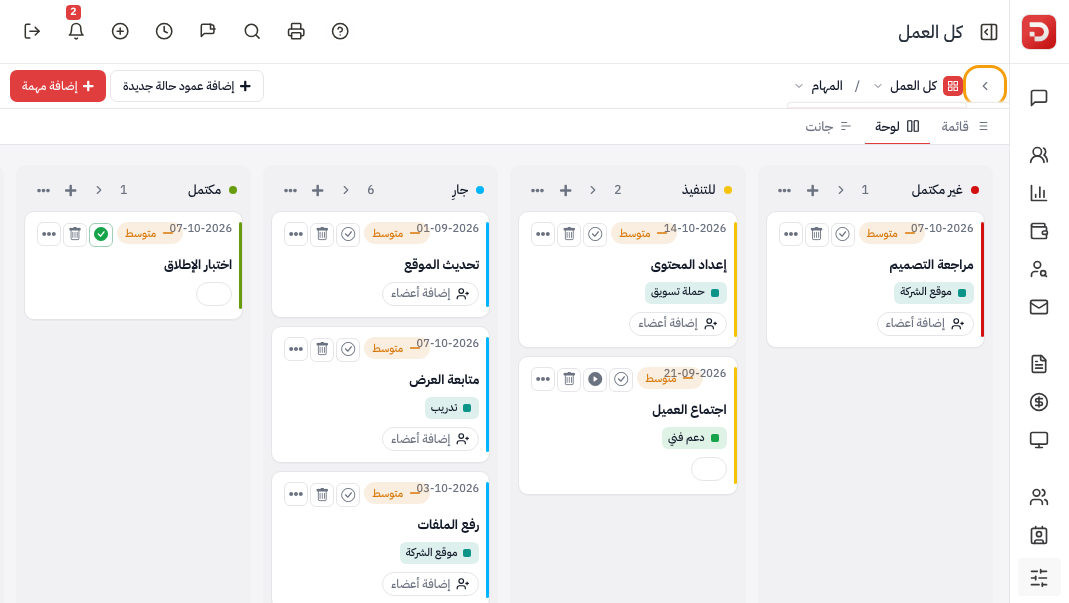Mark إعداد المحتوى task as complete

click(595, 234)
